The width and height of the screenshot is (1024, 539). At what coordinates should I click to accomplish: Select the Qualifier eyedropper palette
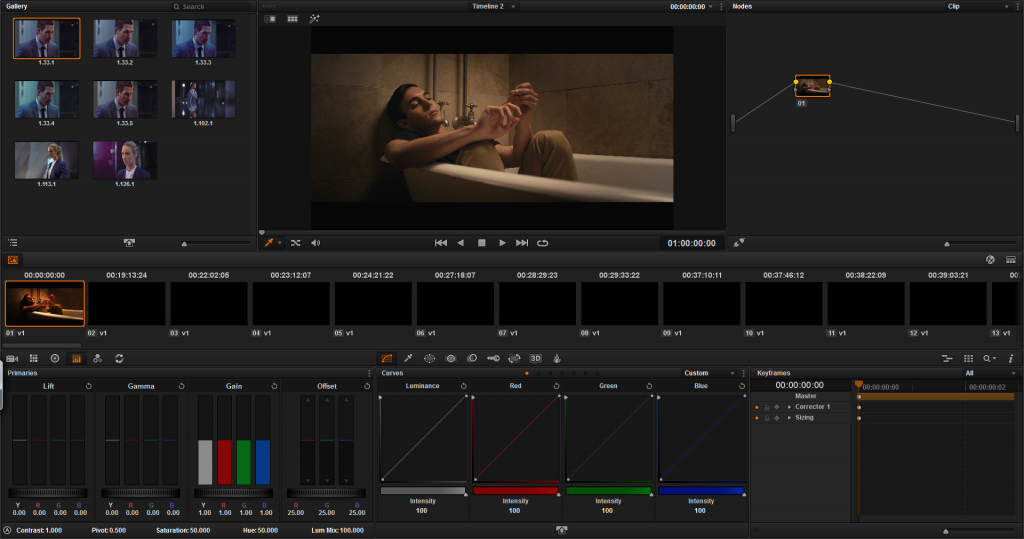pos(408,358)
